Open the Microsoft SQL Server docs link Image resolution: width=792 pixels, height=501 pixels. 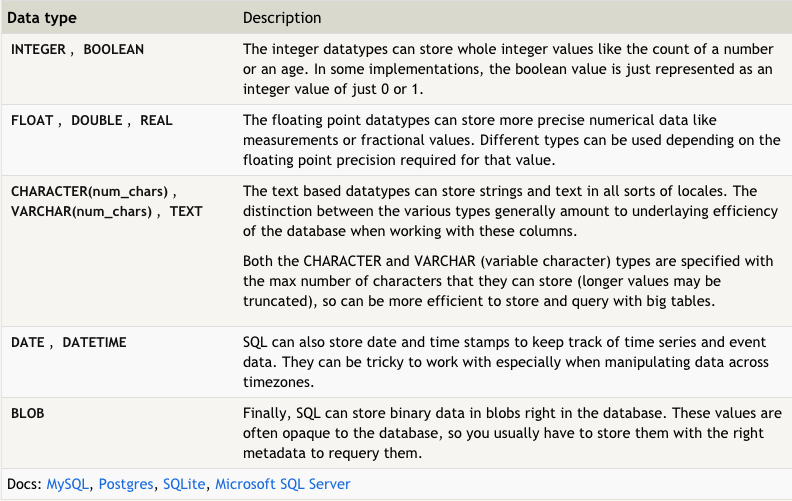[283, 484]
